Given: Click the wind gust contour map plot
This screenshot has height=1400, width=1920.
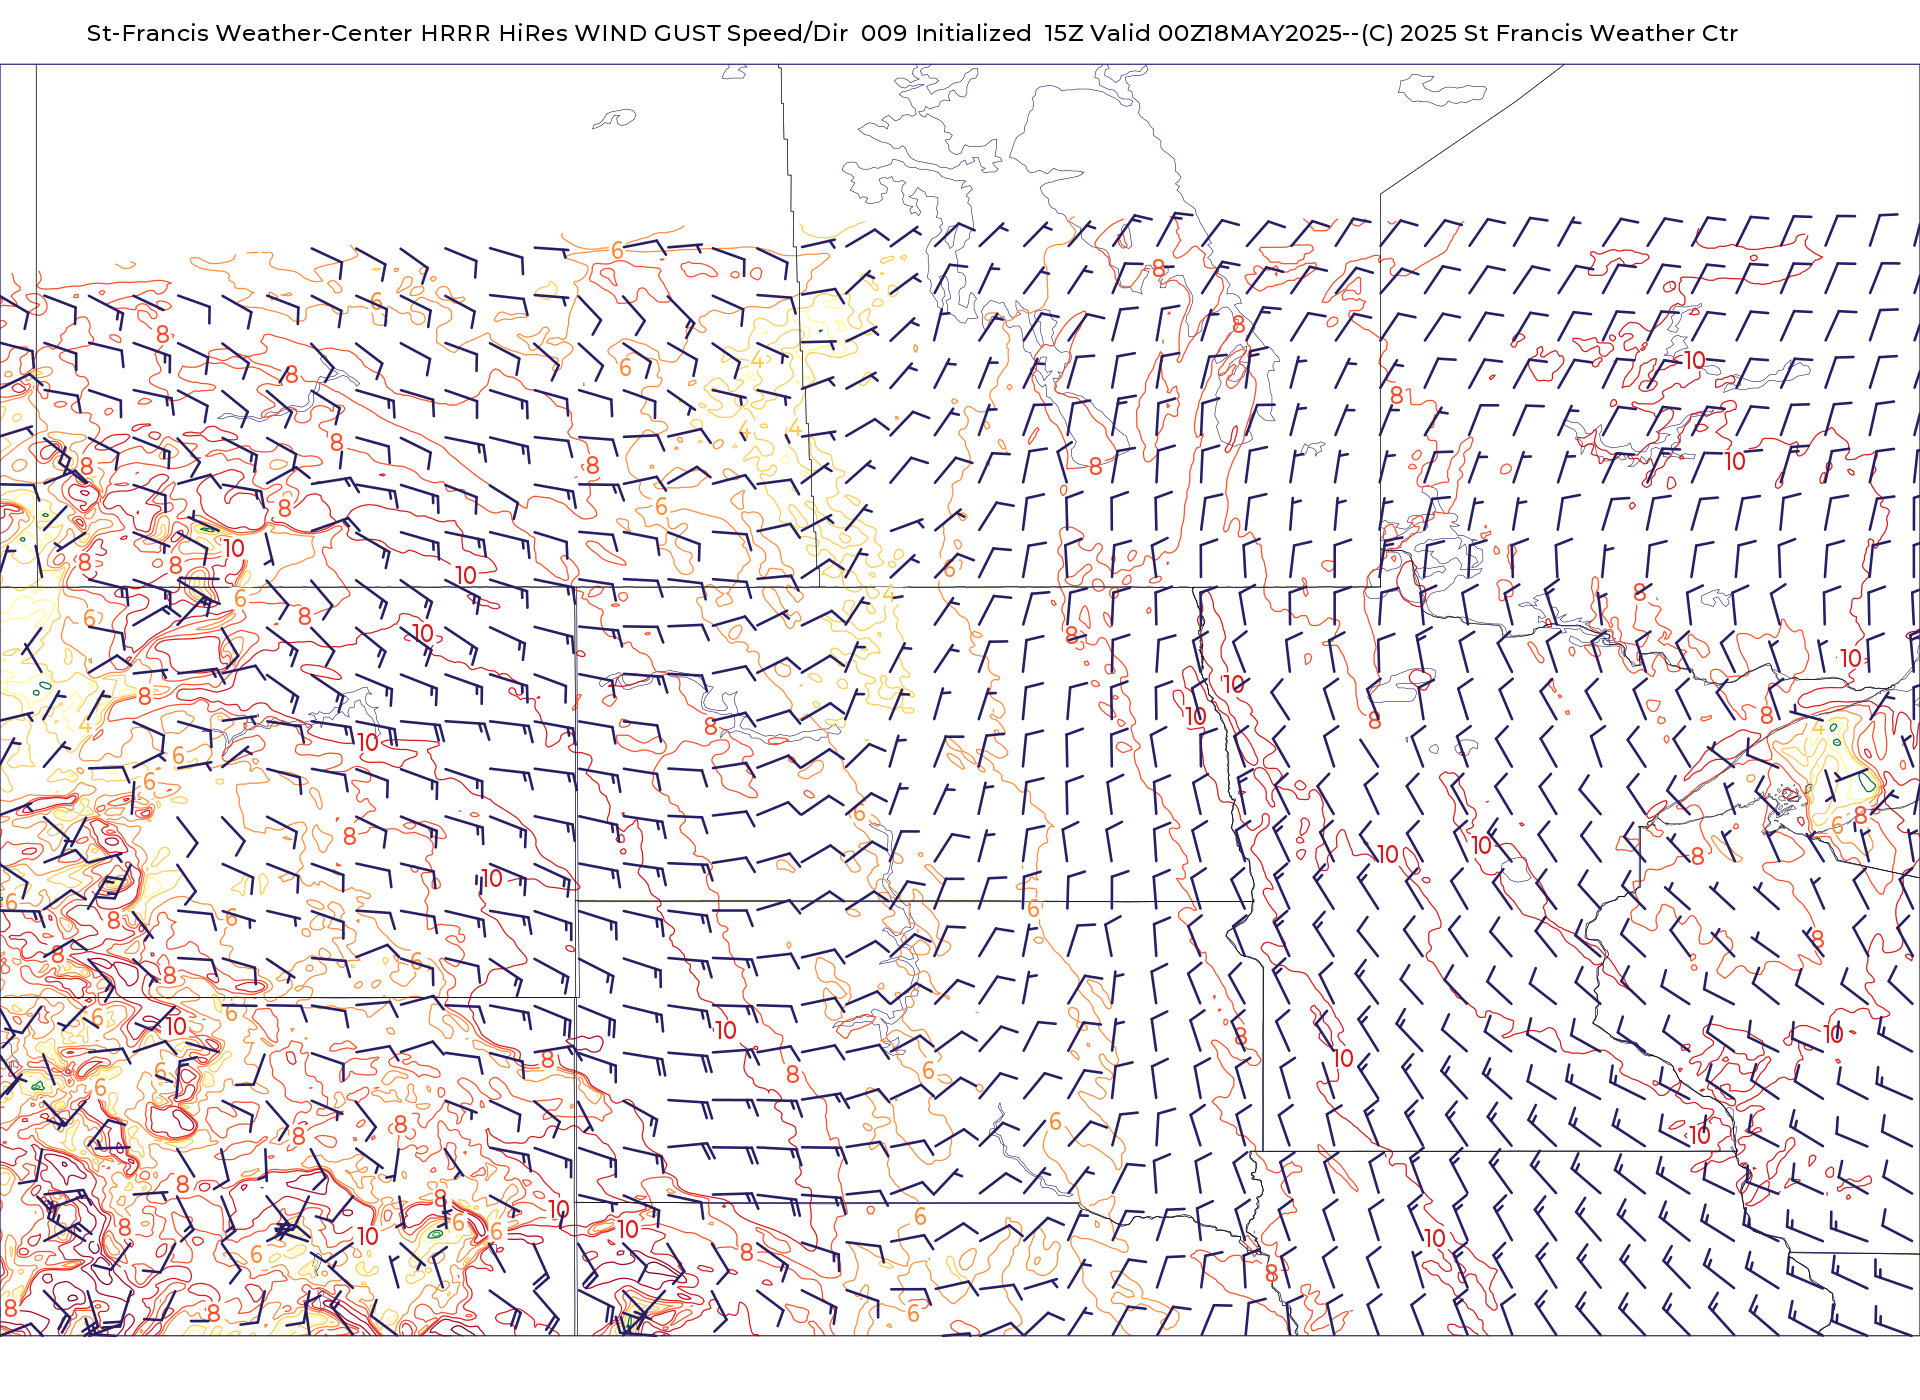Looking at the screenshot, I should [960, 700].
